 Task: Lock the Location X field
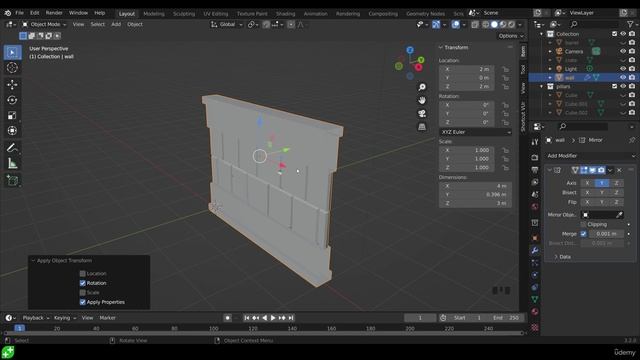click(x=505, y=69)
